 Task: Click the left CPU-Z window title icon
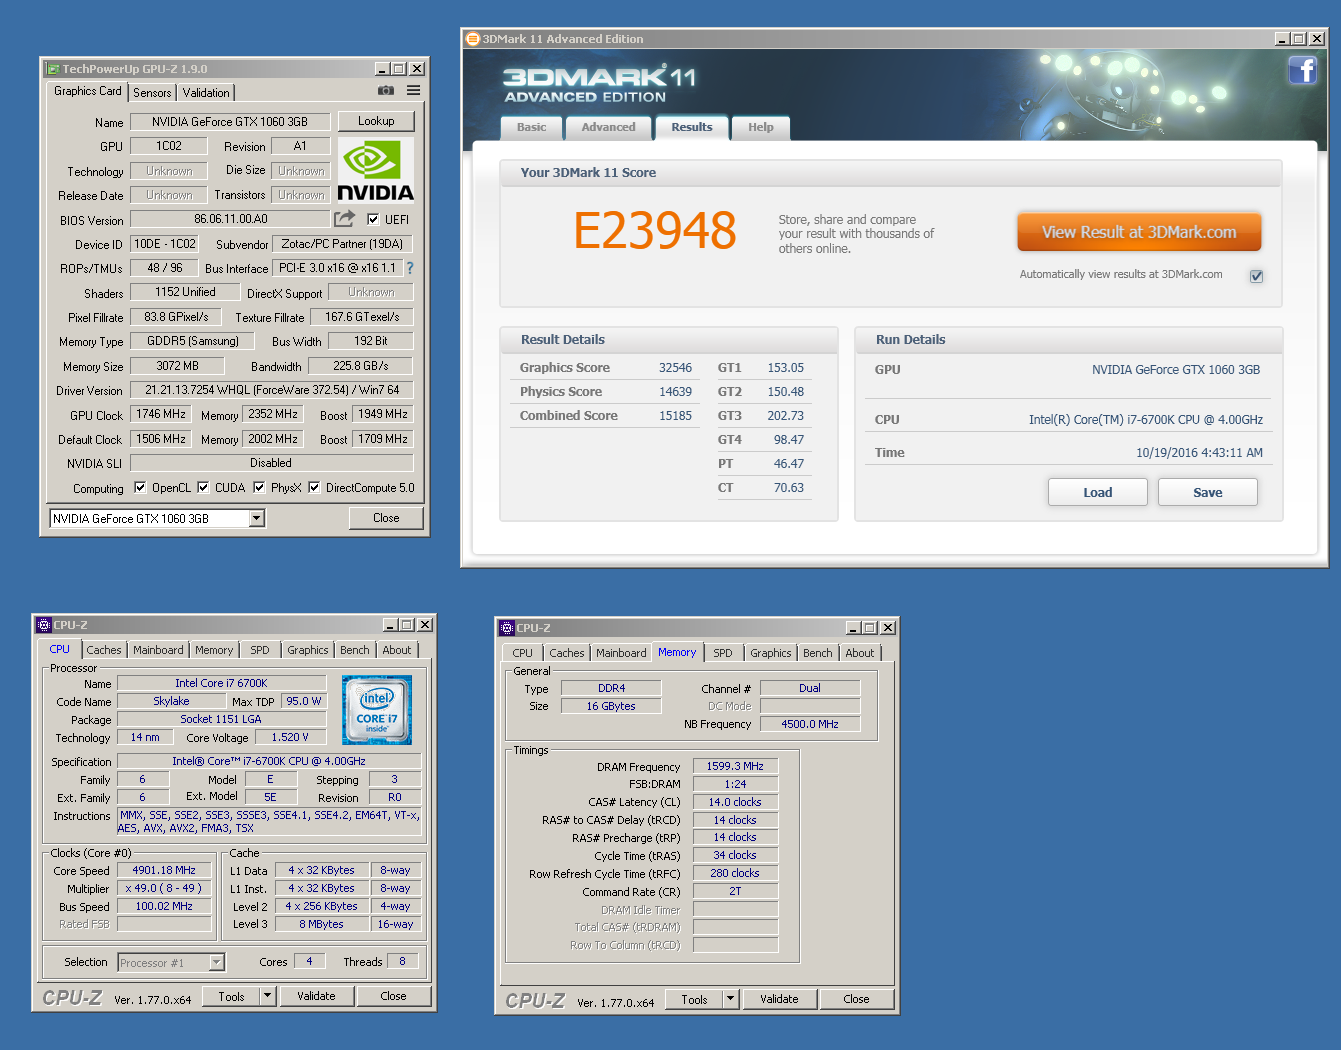[x=44, y=625]
